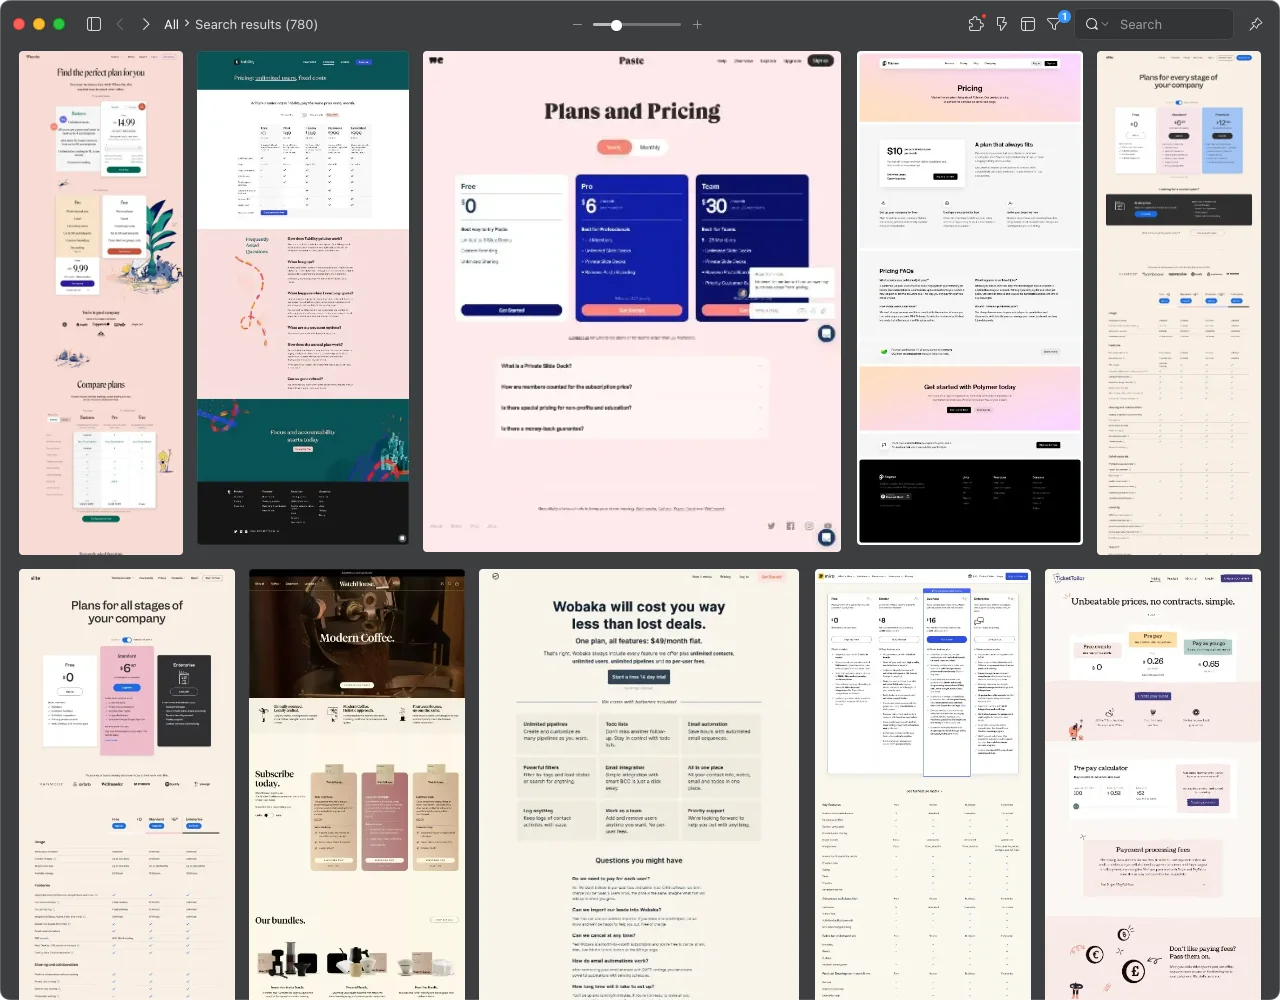Decrease thumbnail size with minus icon

coord(577,24)
